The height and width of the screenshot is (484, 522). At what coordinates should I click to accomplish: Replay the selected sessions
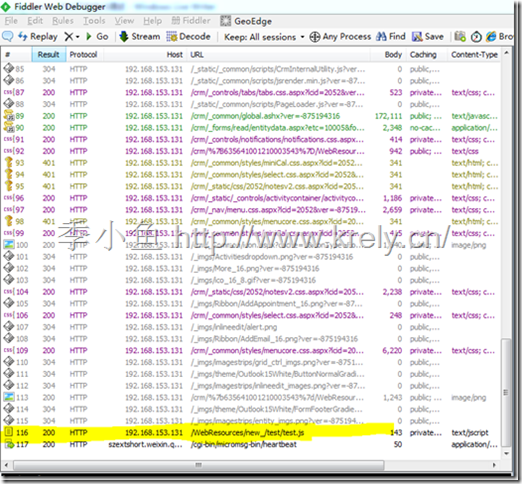[x=38, y=36]
